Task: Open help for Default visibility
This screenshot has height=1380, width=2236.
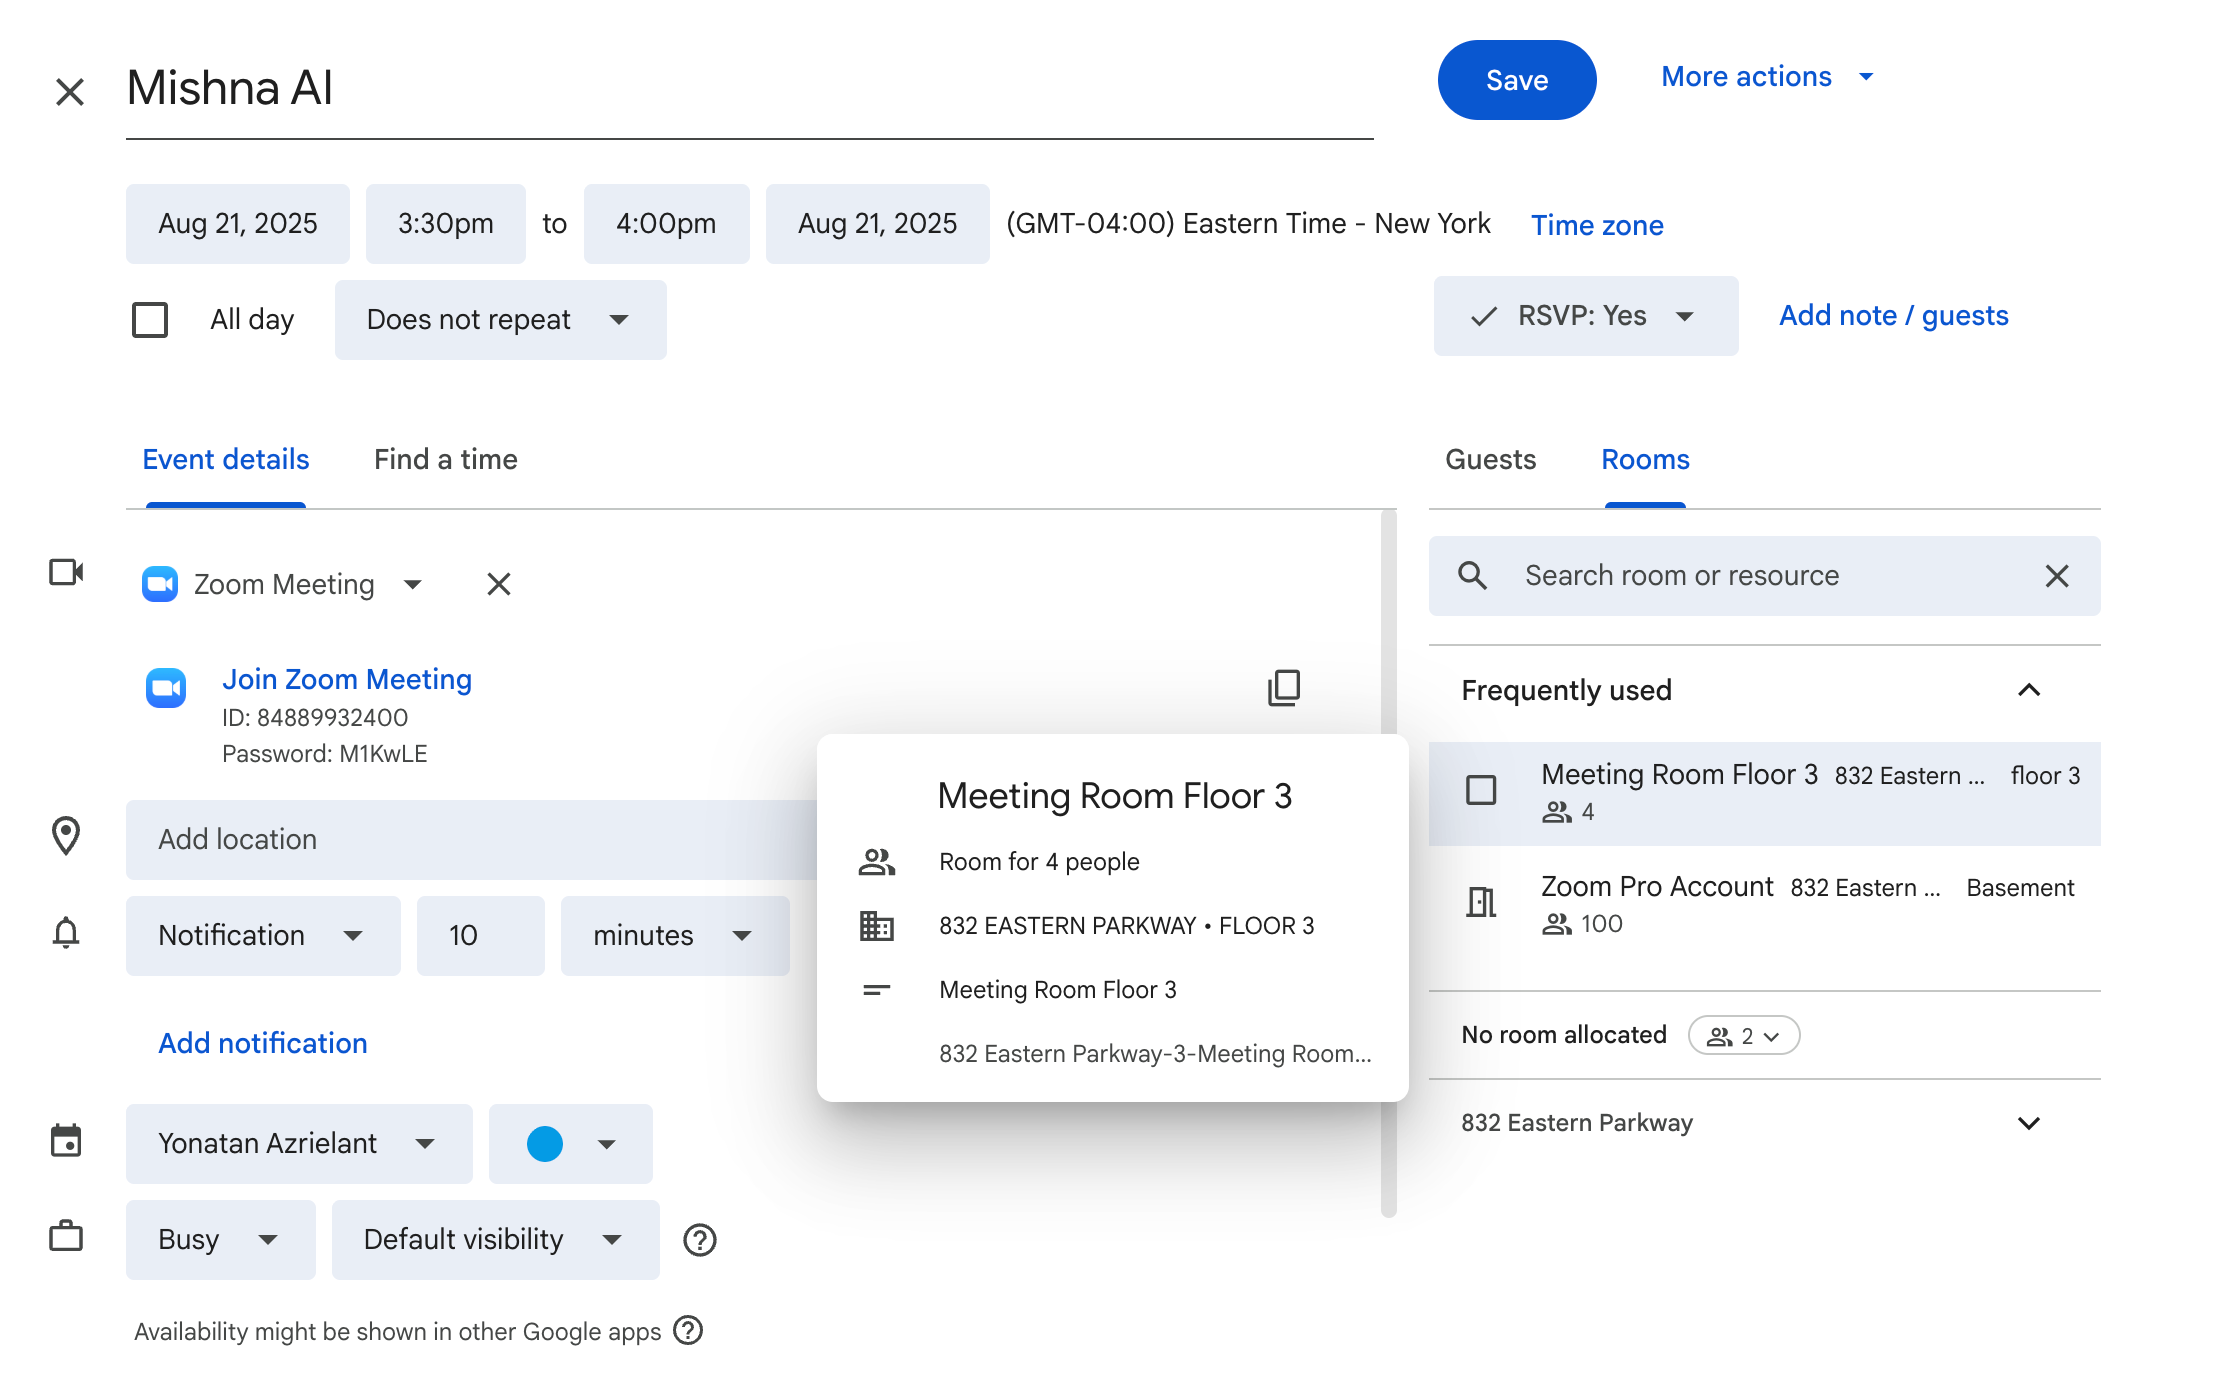Action: 700,1240
